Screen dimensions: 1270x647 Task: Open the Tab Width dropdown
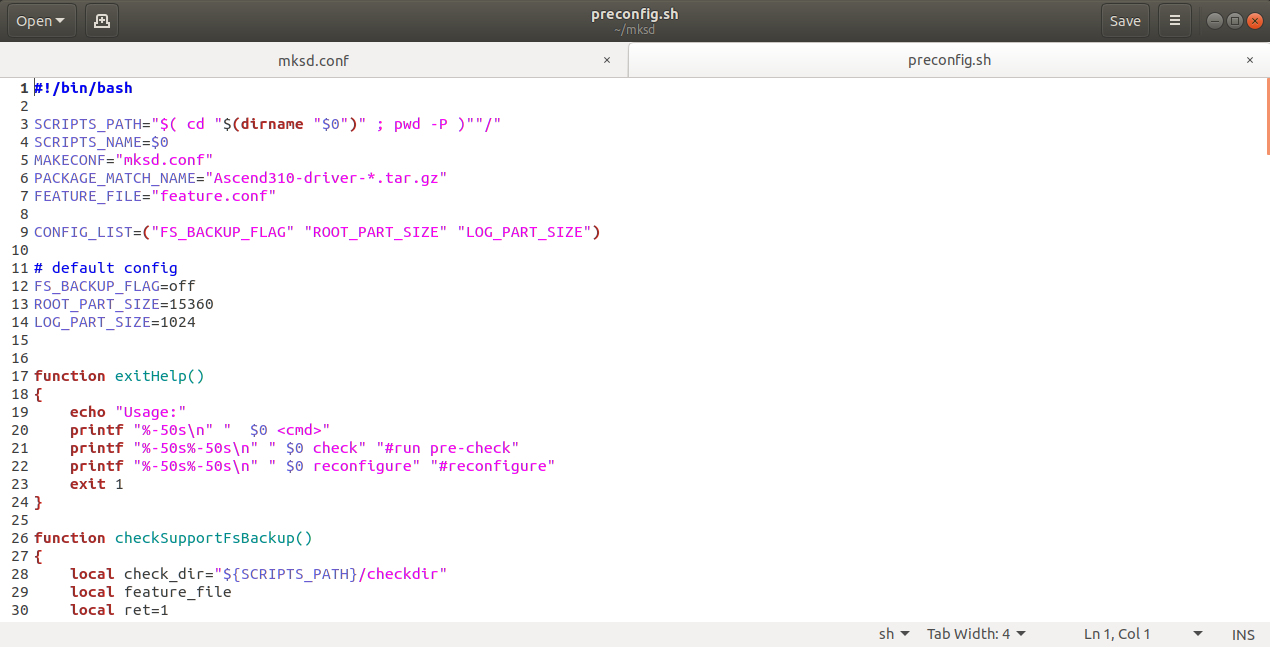(x=976, y=634)
